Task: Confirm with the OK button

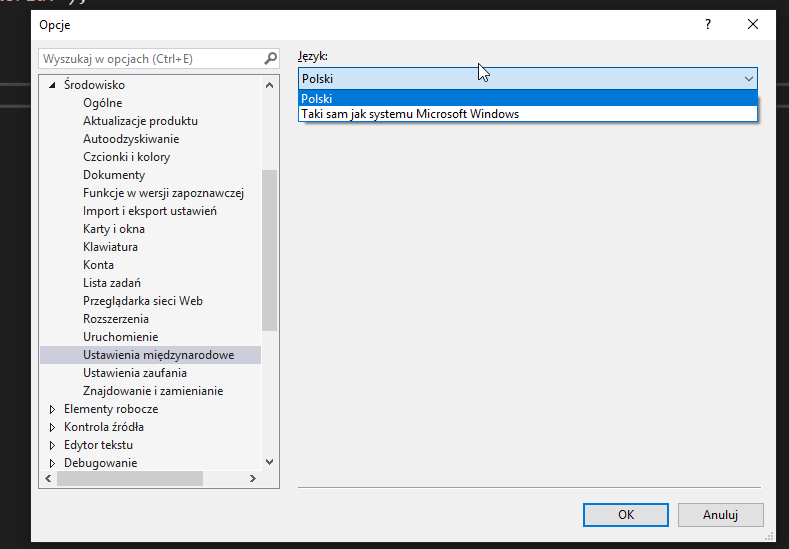Action: [625, 515]
